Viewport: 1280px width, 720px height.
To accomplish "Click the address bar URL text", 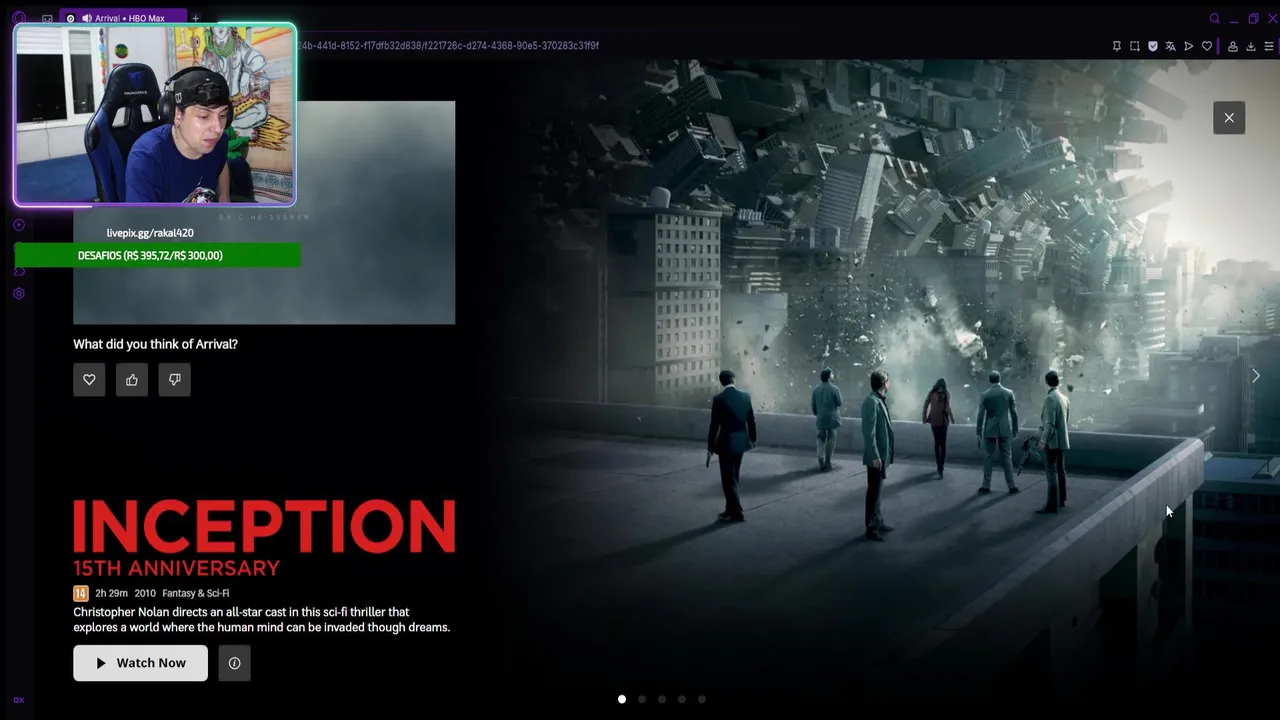I will click(x=448, y=46).
